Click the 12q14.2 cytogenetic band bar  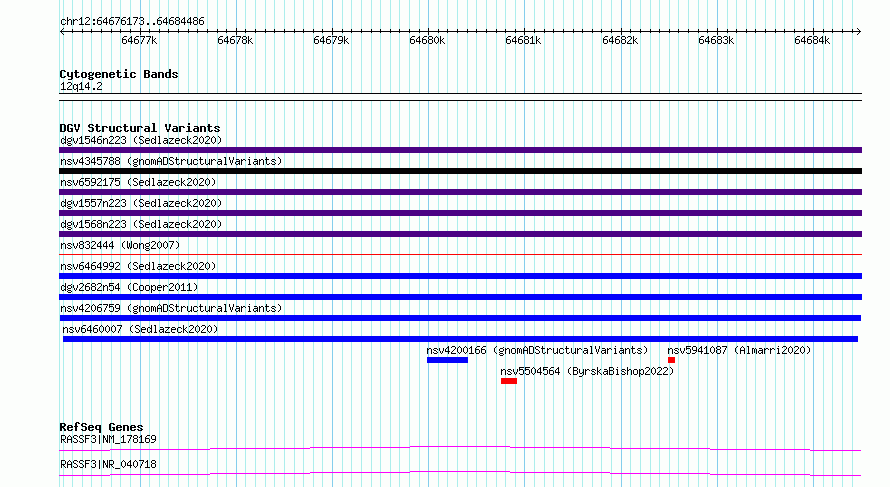click(x=460, y=97)
